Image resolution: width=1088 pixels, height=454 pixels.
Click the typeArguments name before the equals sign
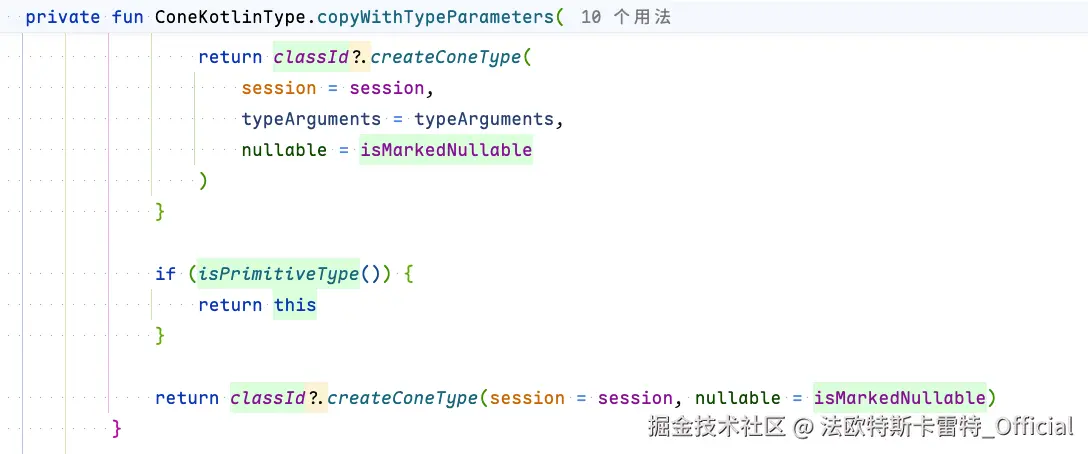coord(311,119)
